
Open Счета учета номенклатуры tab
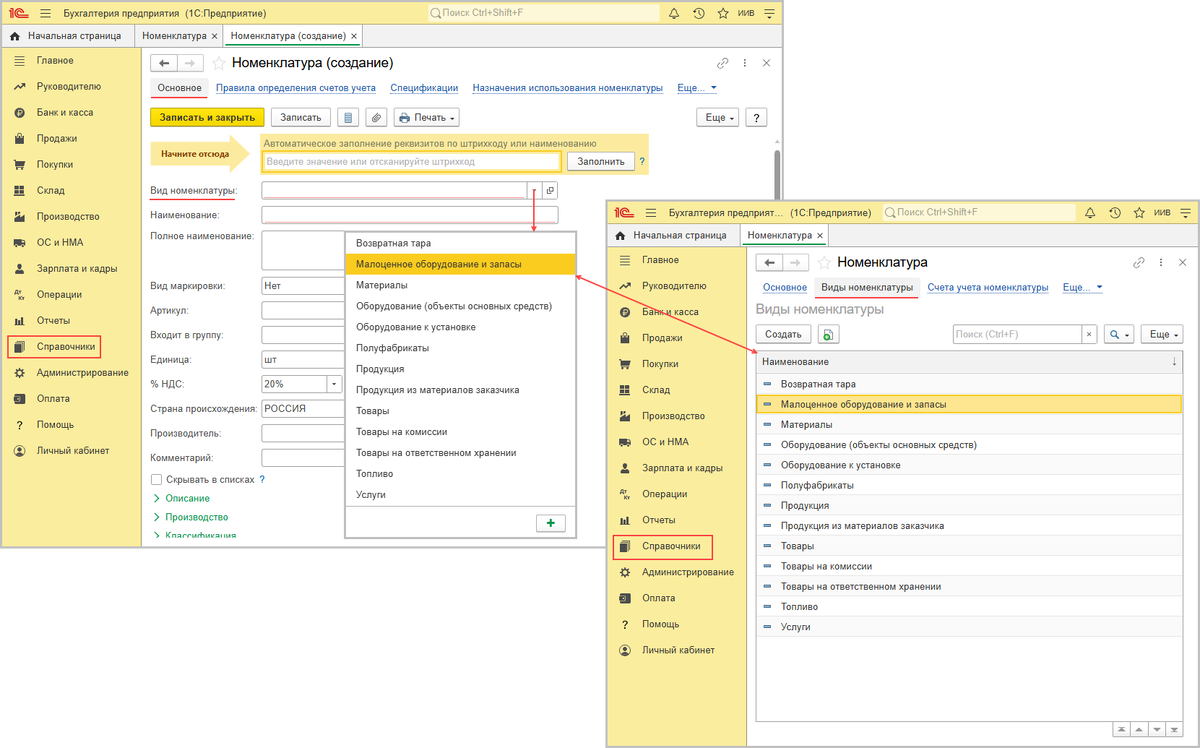[x=988, y=287]
